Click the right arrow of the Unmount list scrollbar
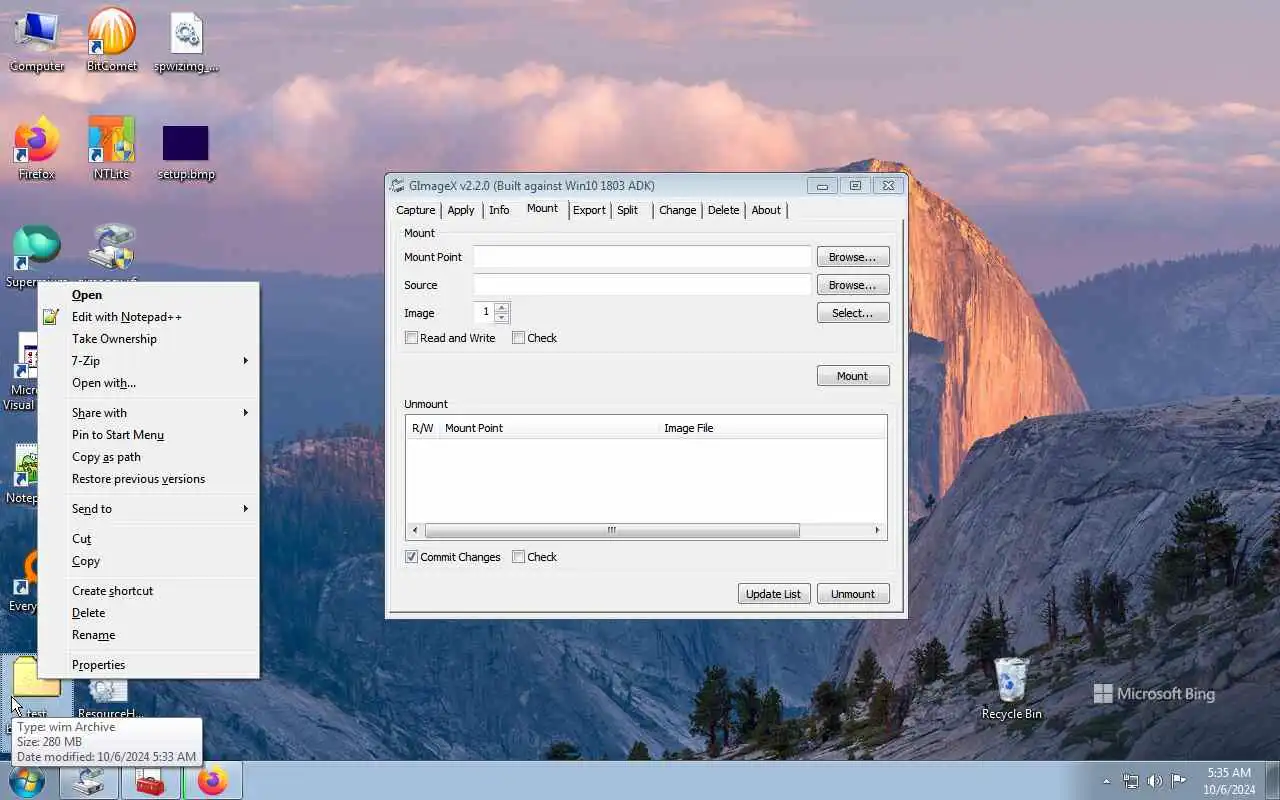Image resolution: width=1280 pixels, height=800 pixels. coord(877,530)
